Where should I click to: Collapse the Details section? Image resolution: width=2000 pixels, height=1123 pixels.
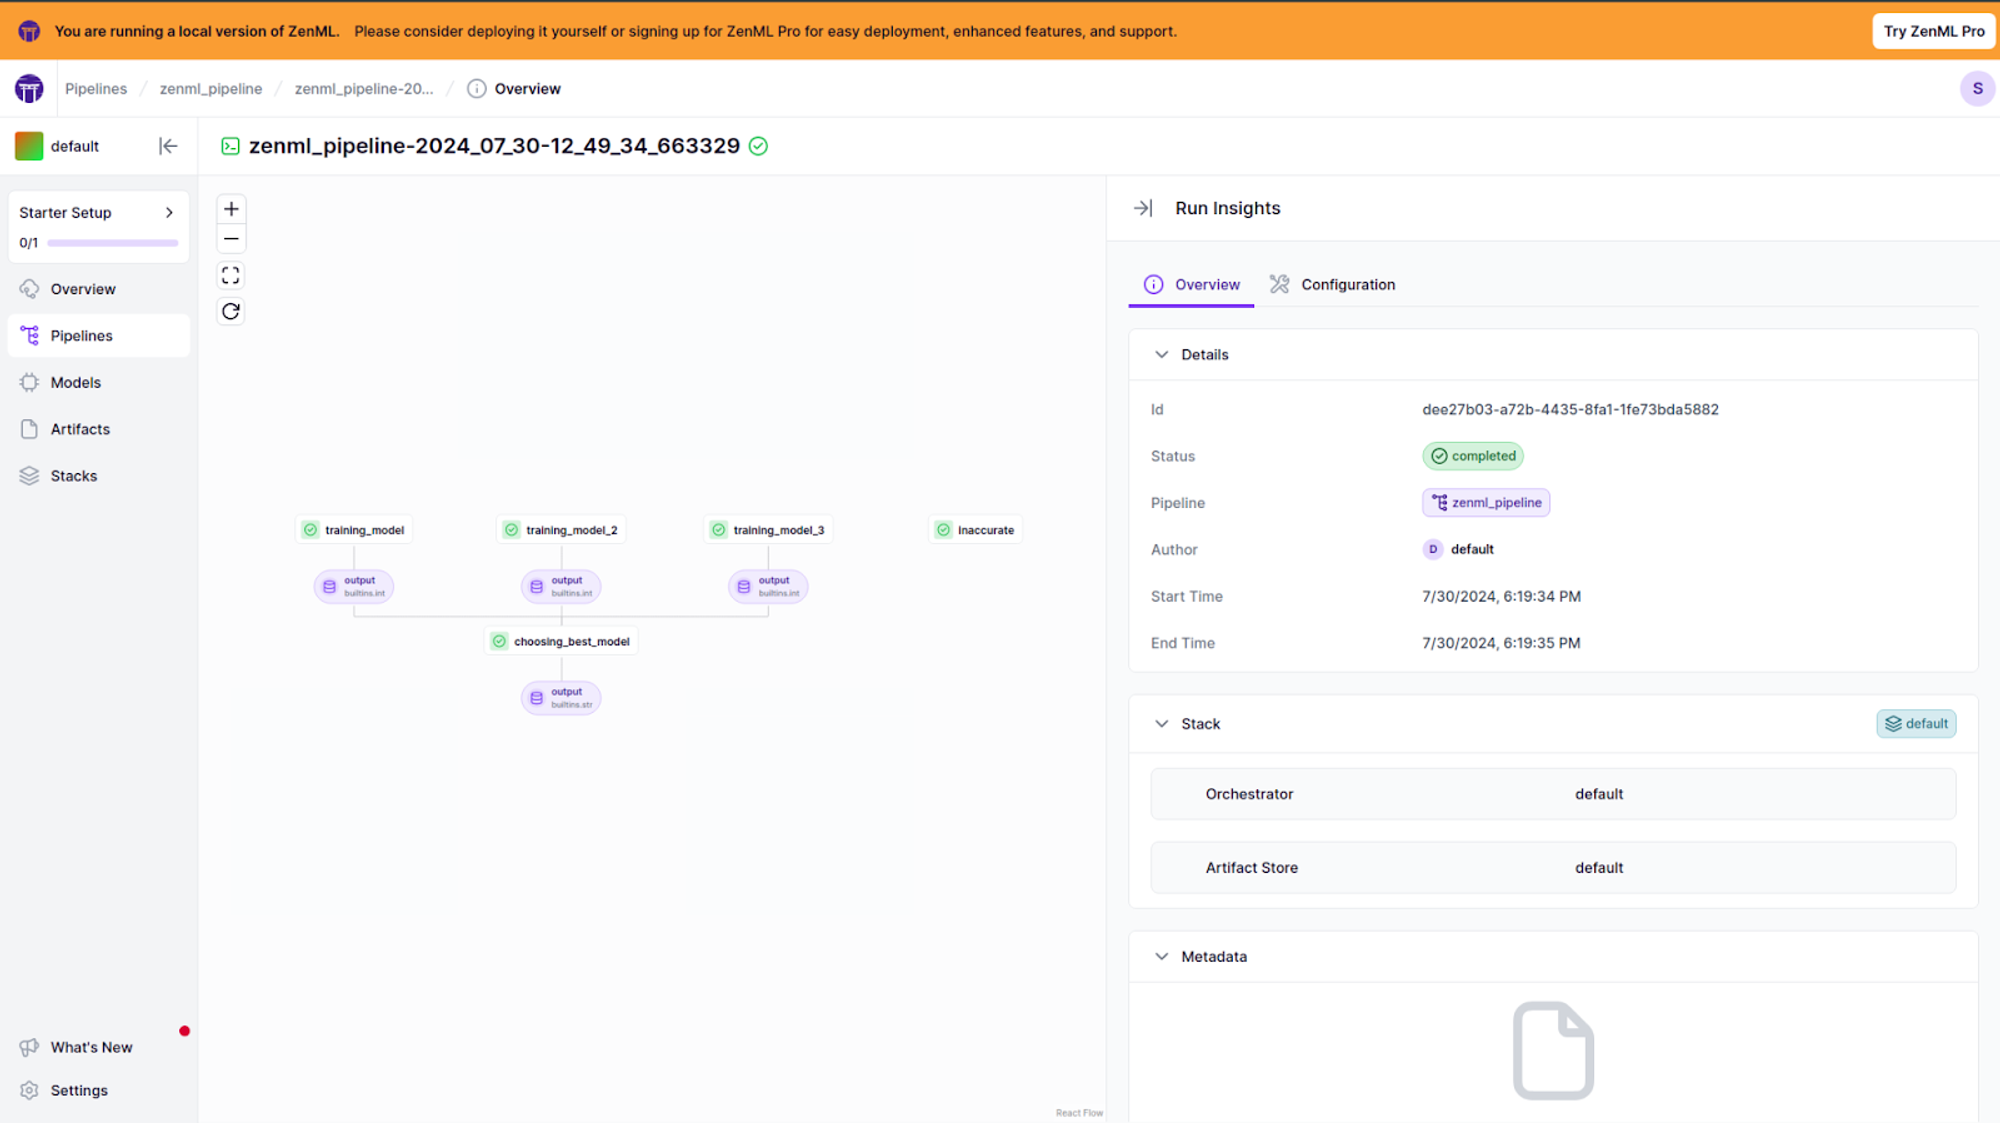click(1162, 354)
